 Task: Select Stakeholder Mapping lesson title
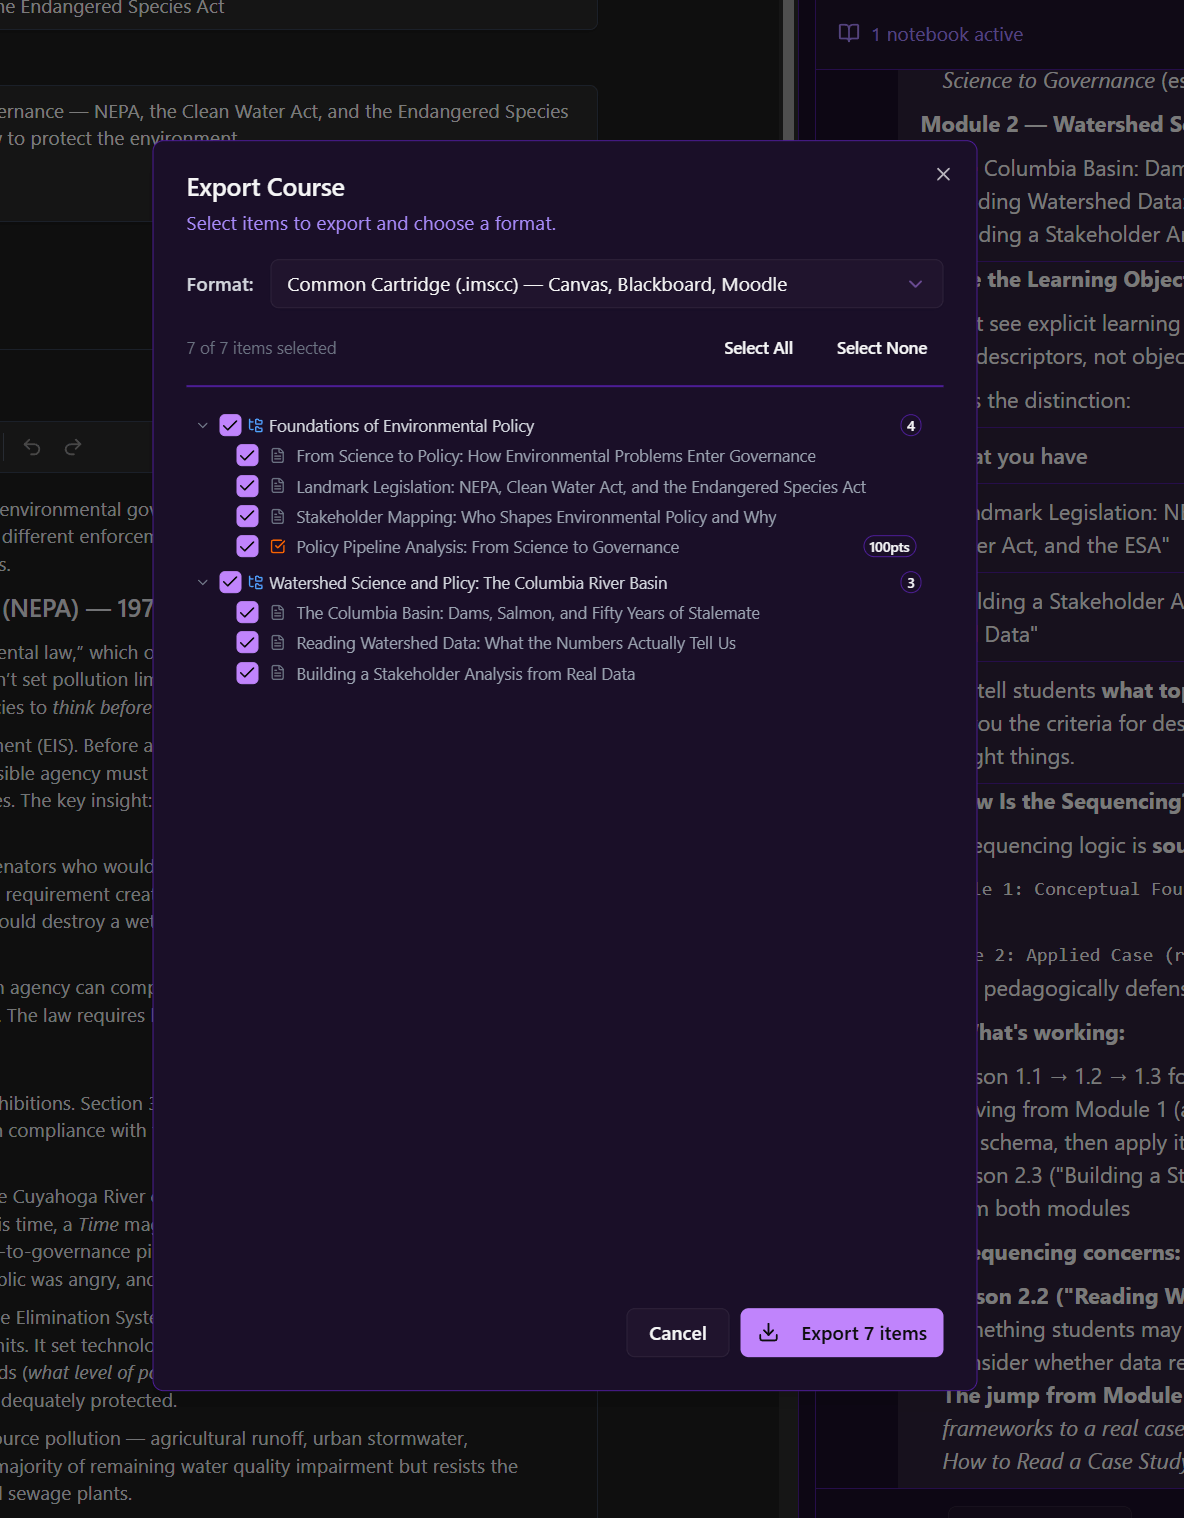[536, 517]
